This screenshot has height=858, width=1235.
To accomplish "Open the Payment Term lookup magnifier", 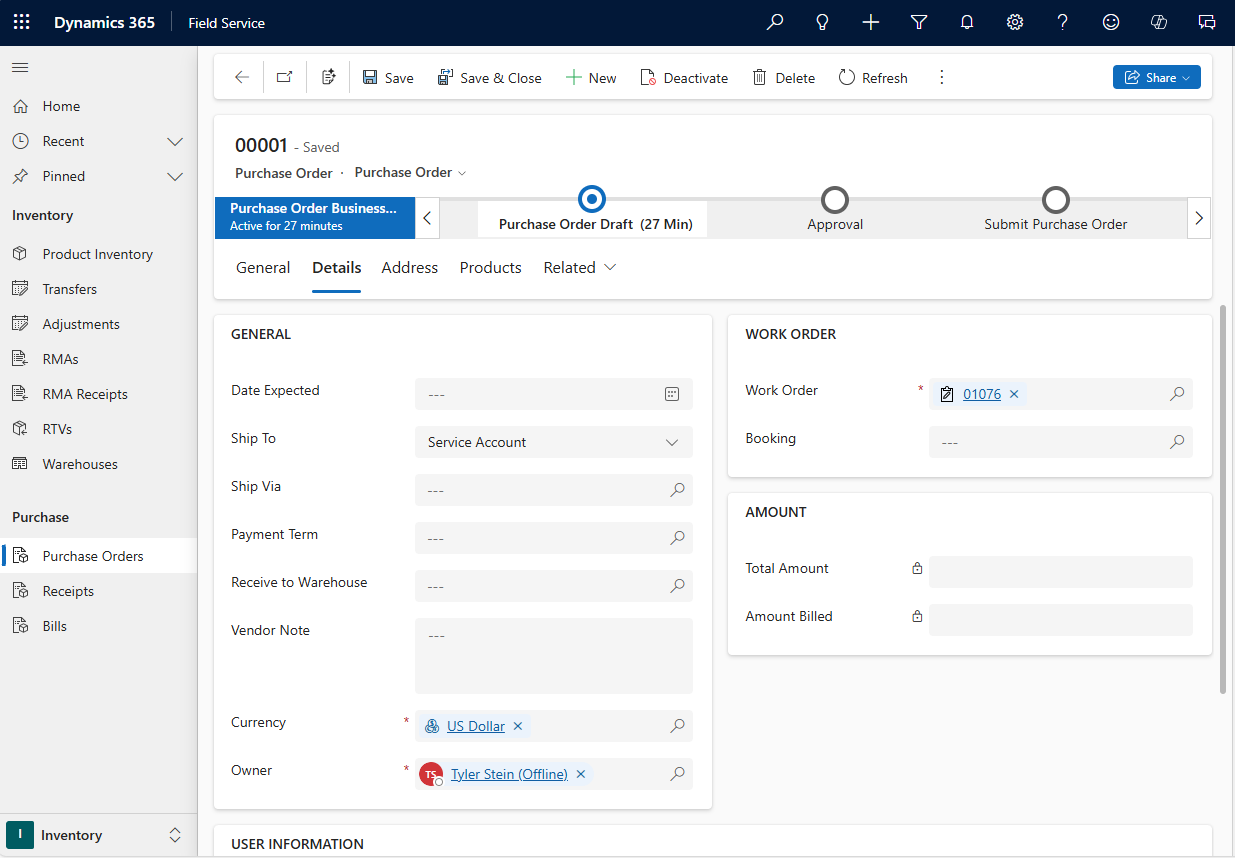I will (x=677, y=538).
